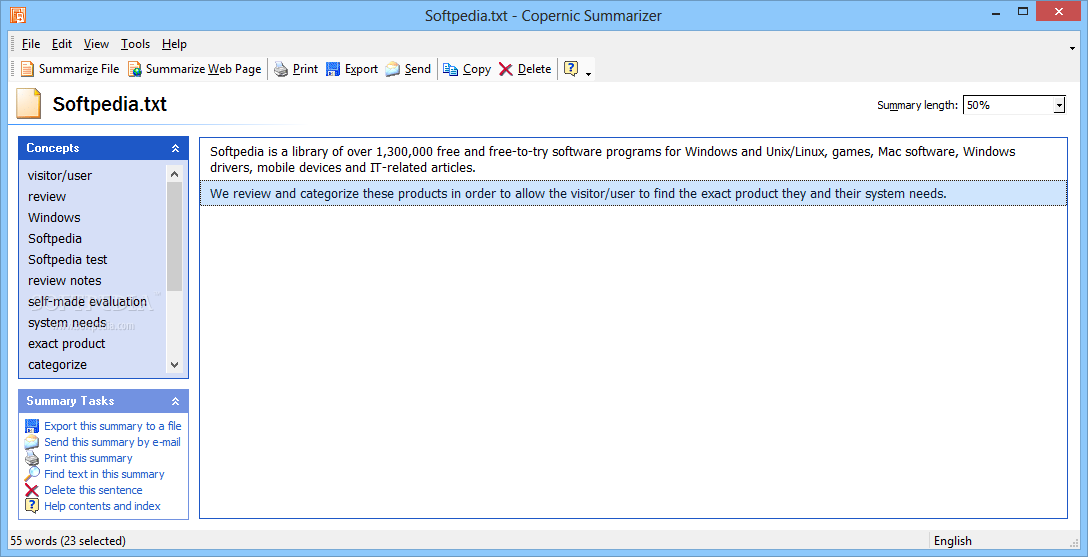
Task: Click the Softpedia.txt document icon in header
Action: [29, 104]
